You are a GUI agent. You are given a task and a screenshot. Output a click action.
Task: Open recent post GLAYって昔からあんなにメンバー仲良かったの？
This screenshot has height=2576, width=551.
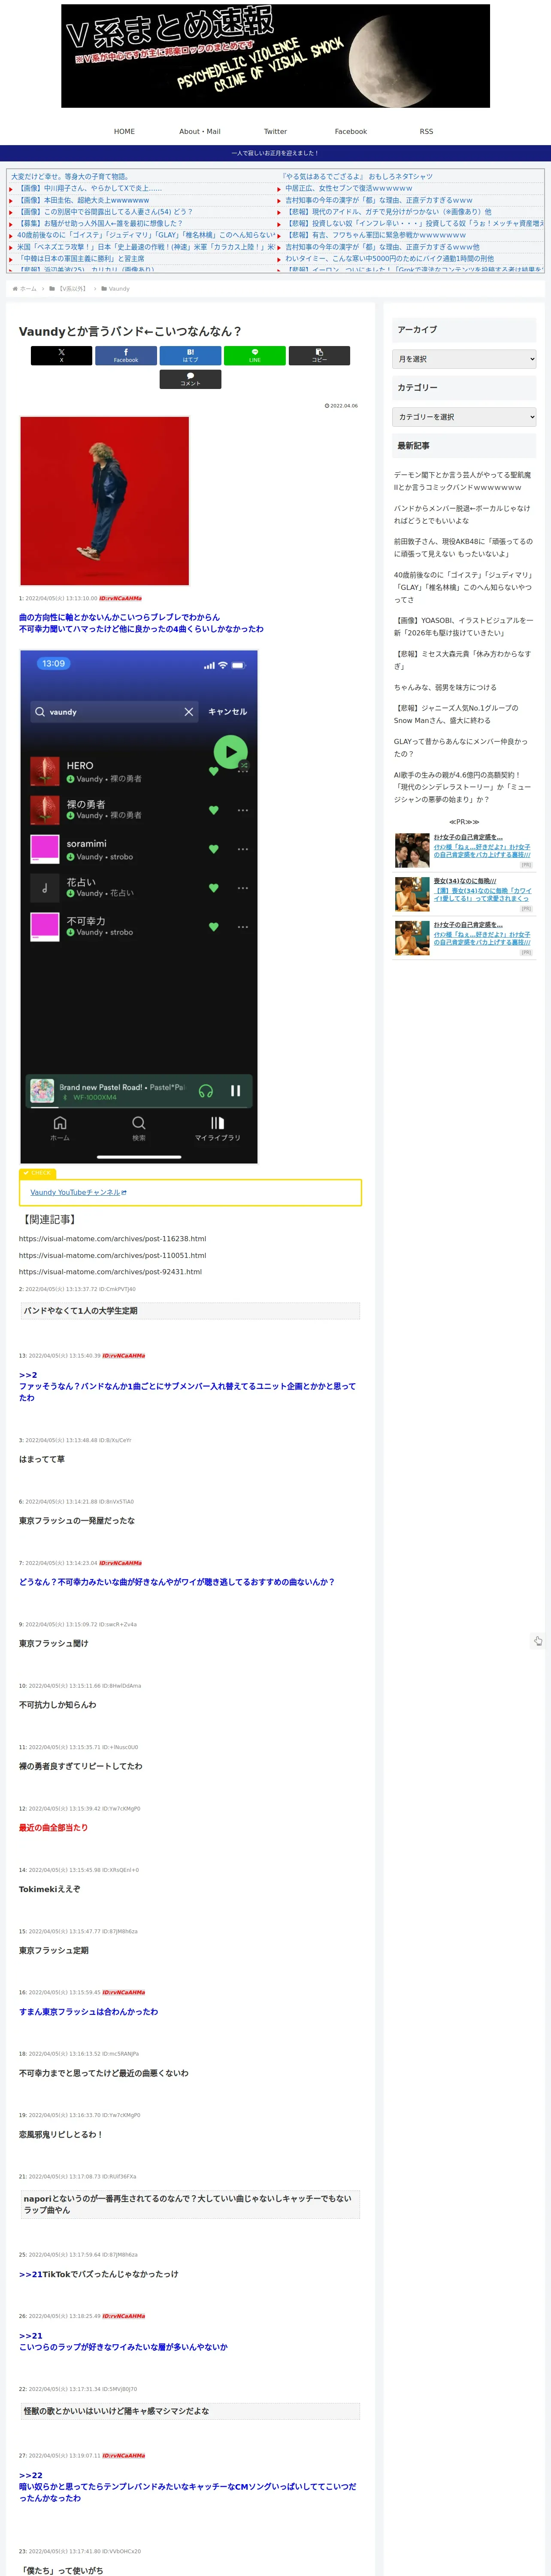[x=461, y=747]
